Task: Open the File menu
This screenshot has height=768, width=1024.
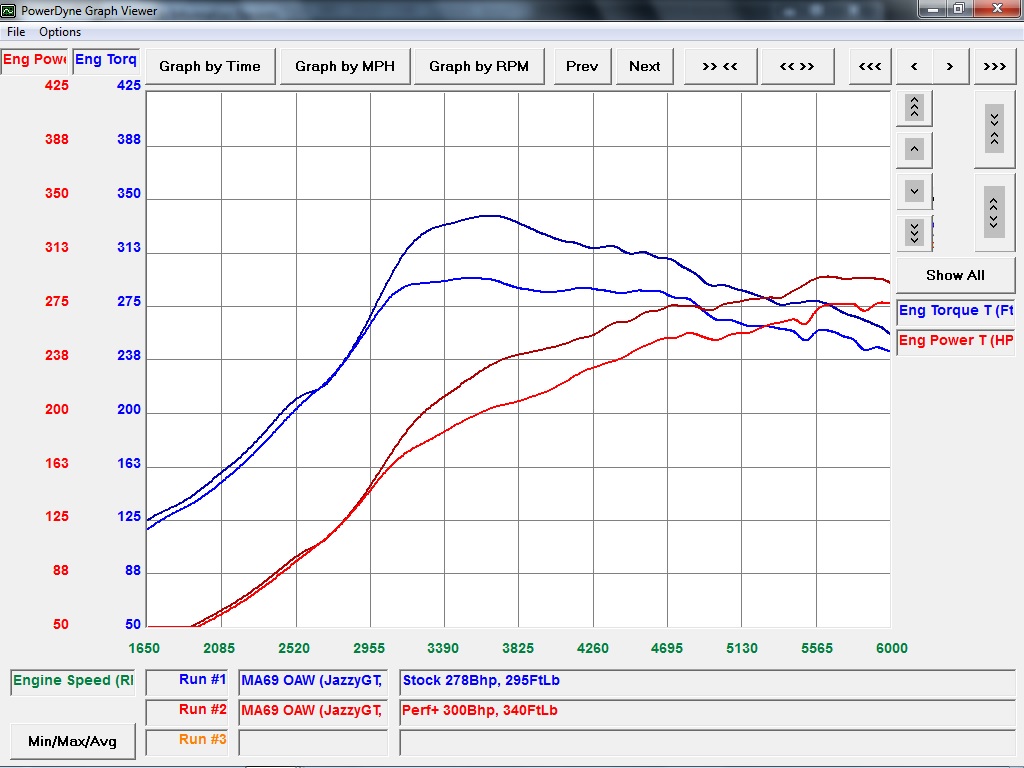Action: tap(16, 32)
